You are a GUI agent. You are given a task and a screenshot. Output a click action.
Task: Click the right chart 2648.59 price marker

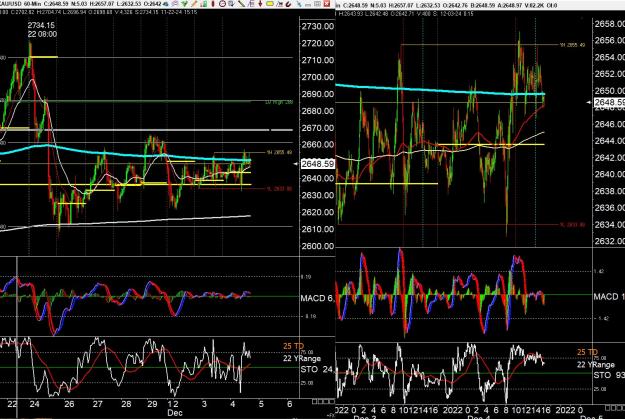(609, 102)
